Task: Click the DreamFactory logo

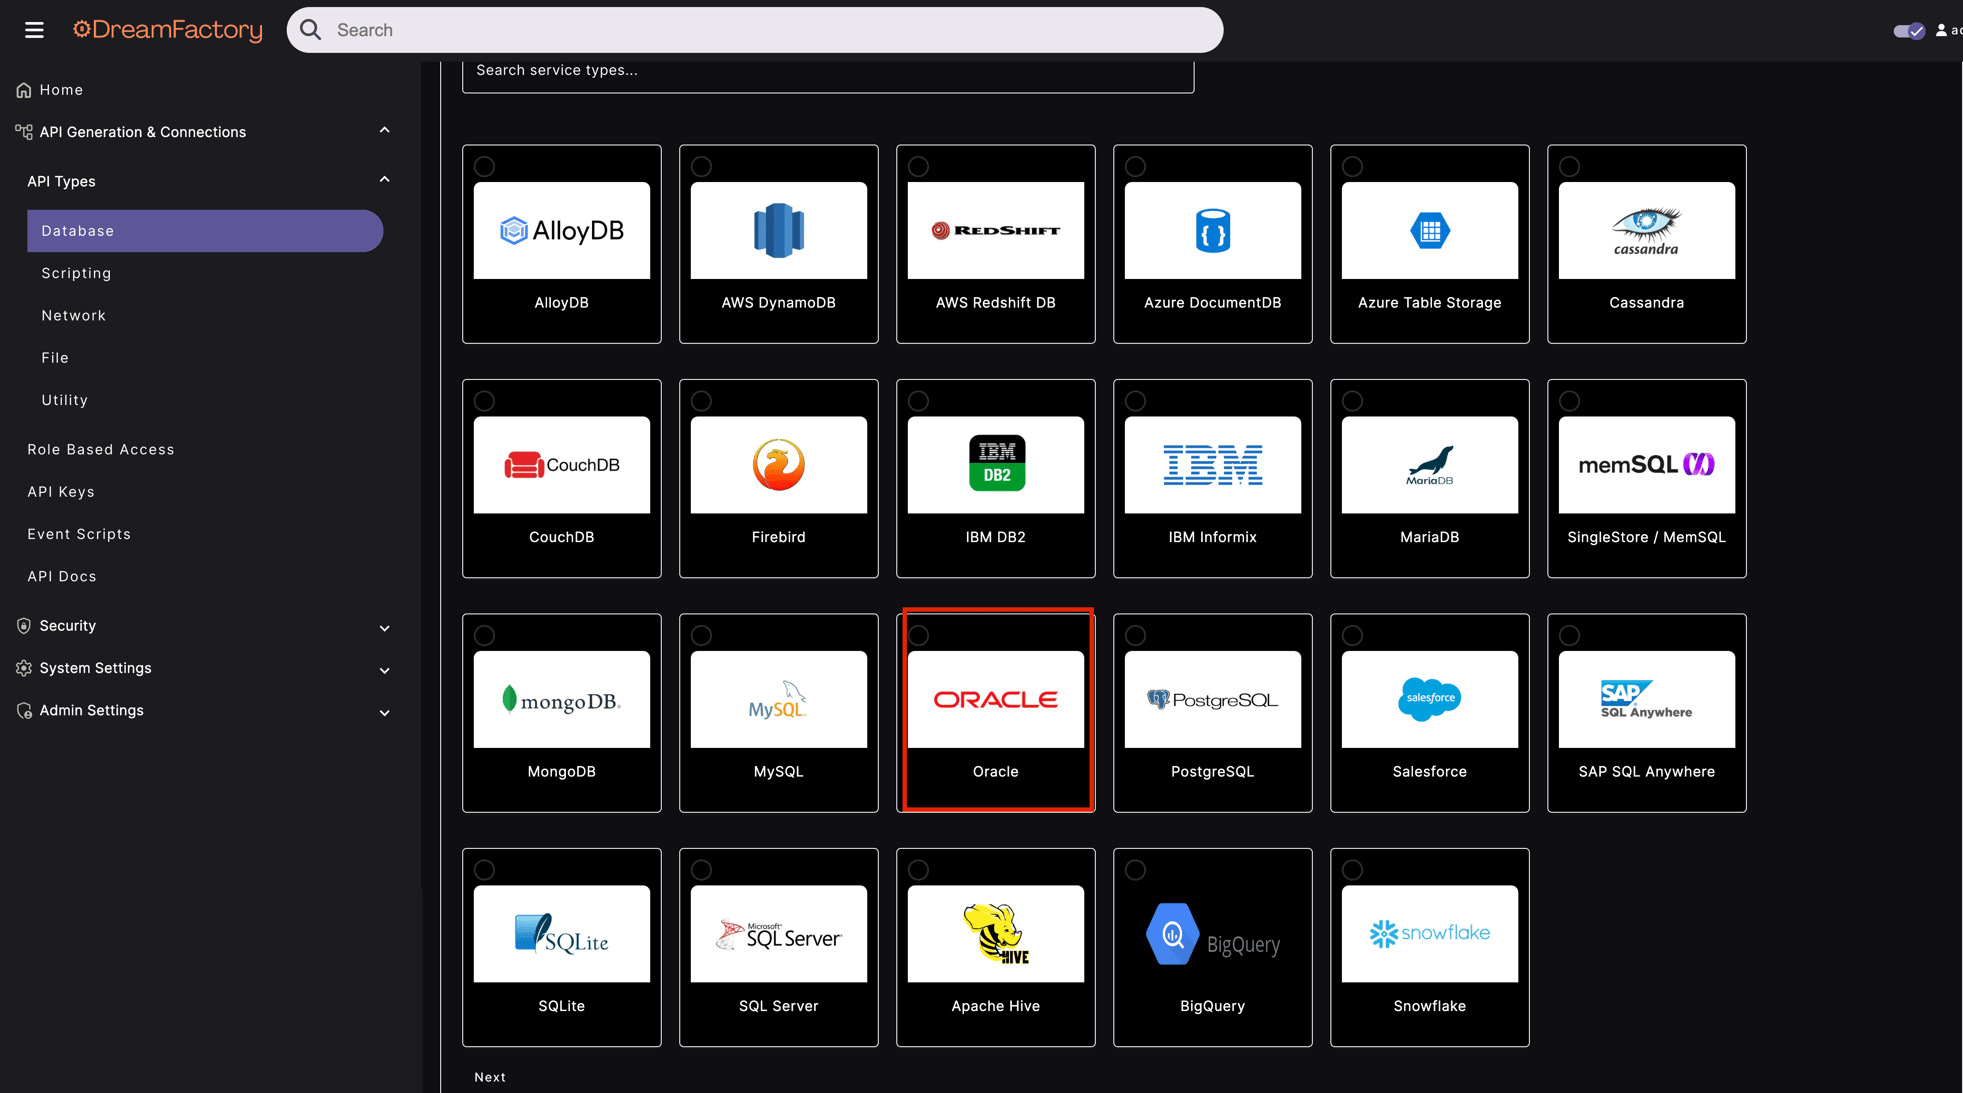Action: tap(168, 30)
